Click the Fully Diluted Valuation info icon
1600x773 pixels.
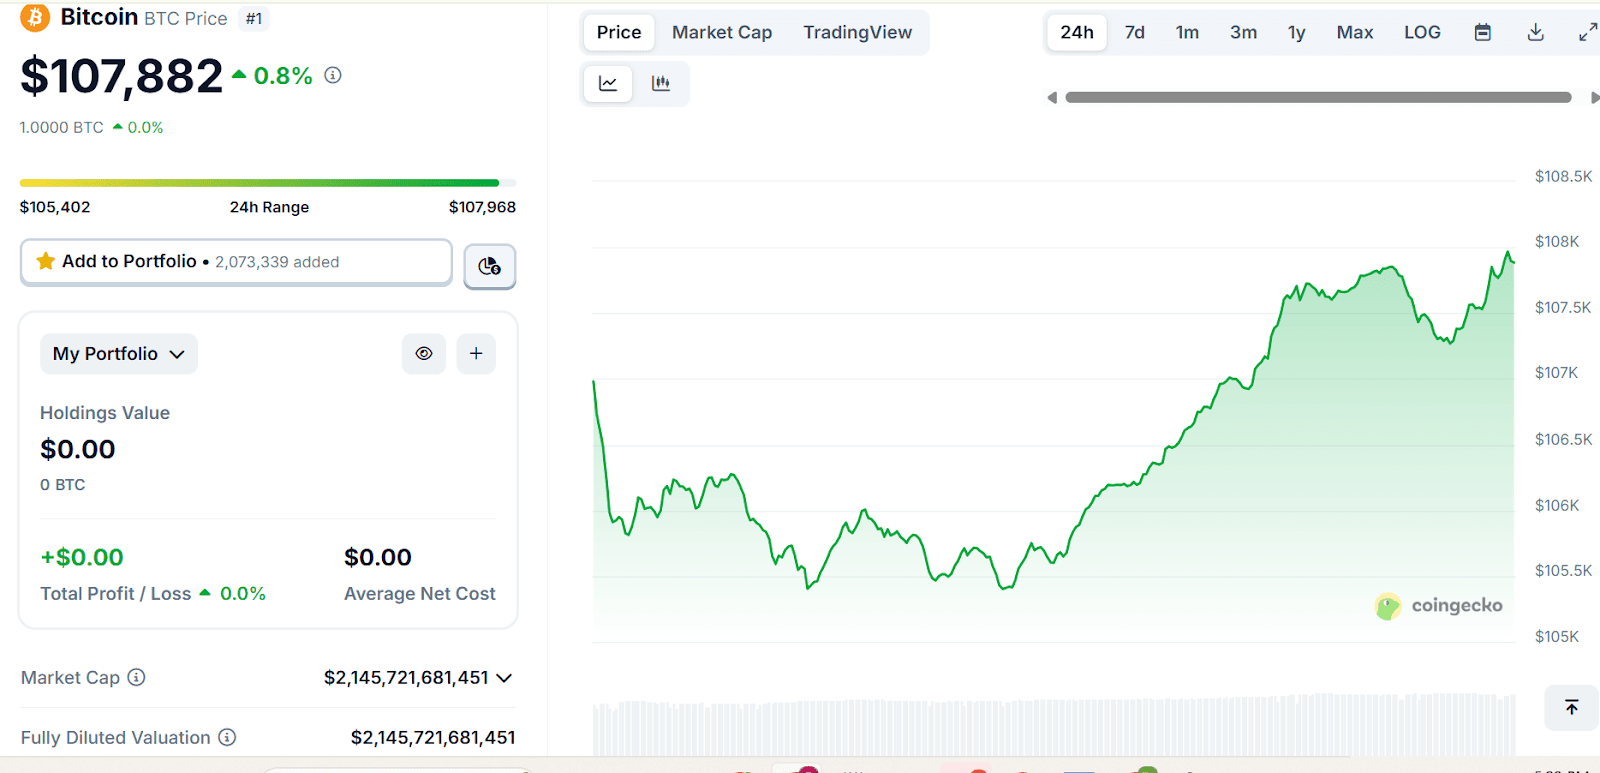click(227, 737)
